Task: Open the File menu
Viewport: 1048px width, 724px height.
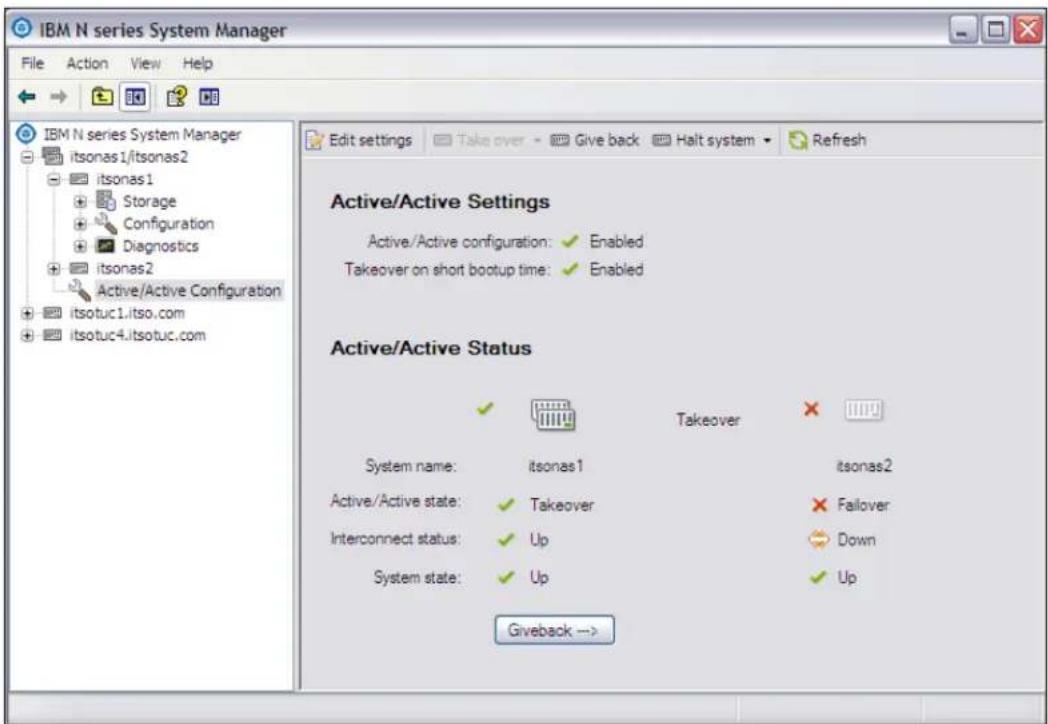Action: click(x=33, y=64)
